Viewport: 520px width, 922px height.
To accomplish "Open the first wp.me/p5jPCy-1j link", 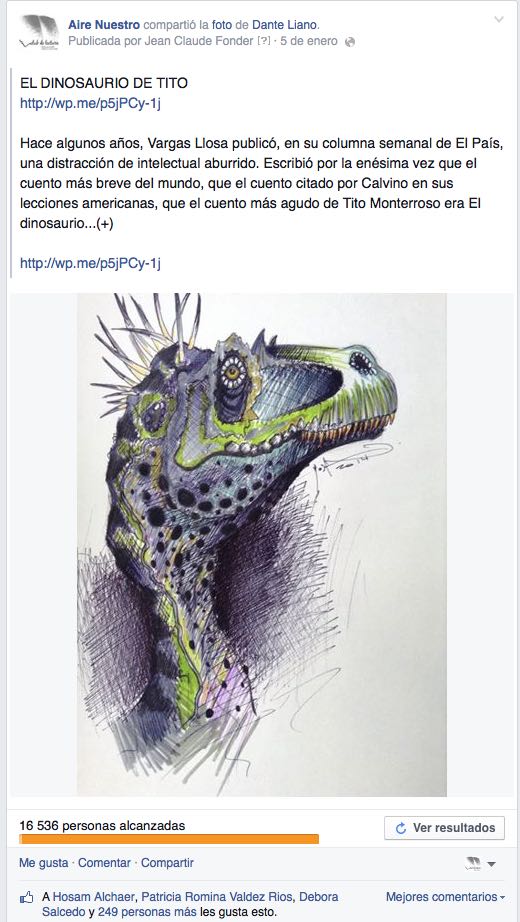I will pos(90,104).
